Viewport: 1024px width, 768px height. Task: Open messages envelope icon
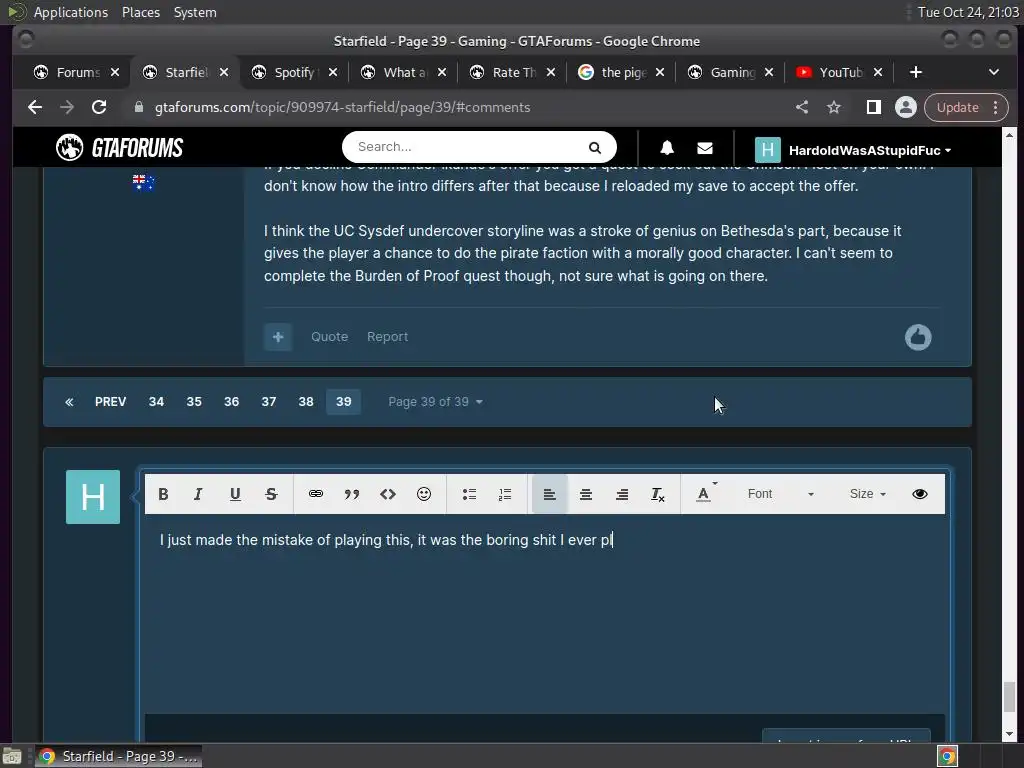pos(705,148)
